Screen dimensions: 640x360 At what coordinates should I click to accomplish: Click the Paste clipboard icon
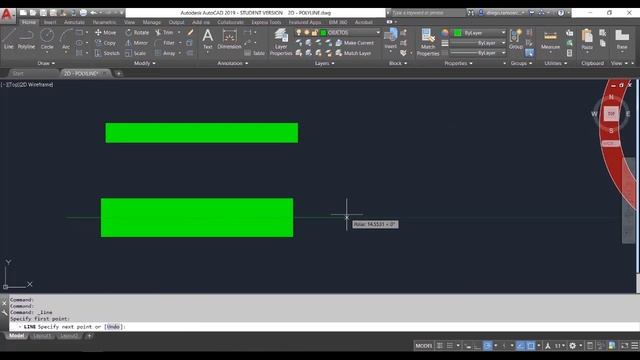(x=587, y=39)
